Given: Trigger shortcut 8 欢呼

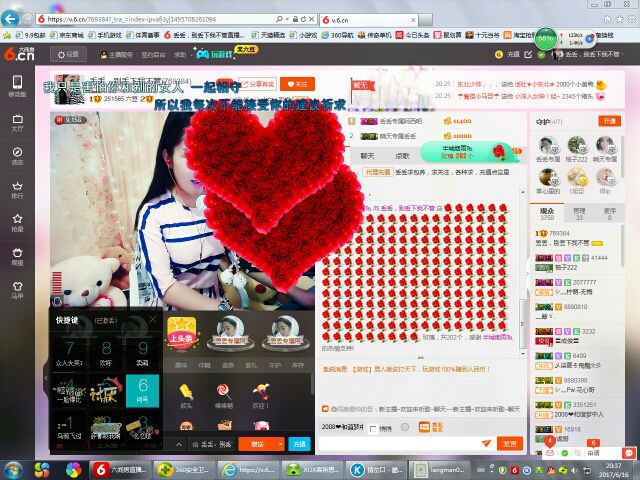Looking at the screenshot, I should click(x=106, y=353).
